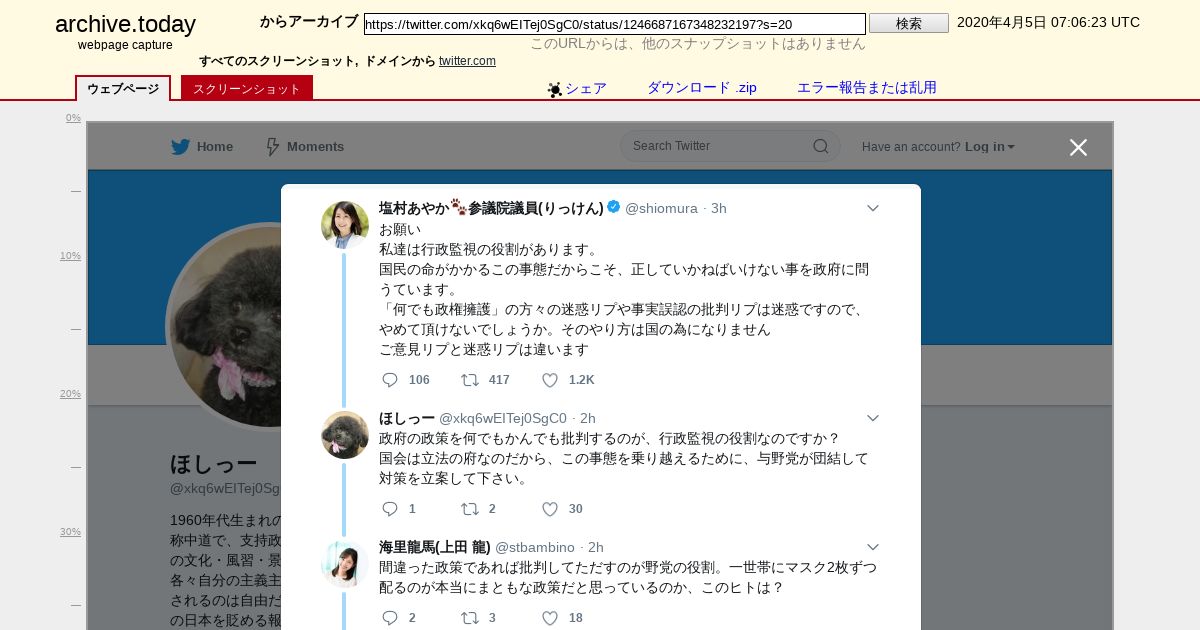Open 塩村あやか参議院議員 profile name

[491, 208]
